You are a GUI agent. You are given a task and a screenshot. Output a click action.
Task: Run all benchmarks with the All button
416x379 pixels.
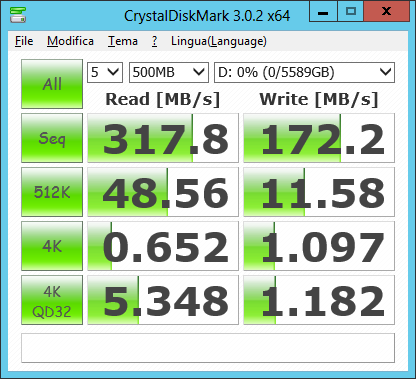(x=52, y=84)
